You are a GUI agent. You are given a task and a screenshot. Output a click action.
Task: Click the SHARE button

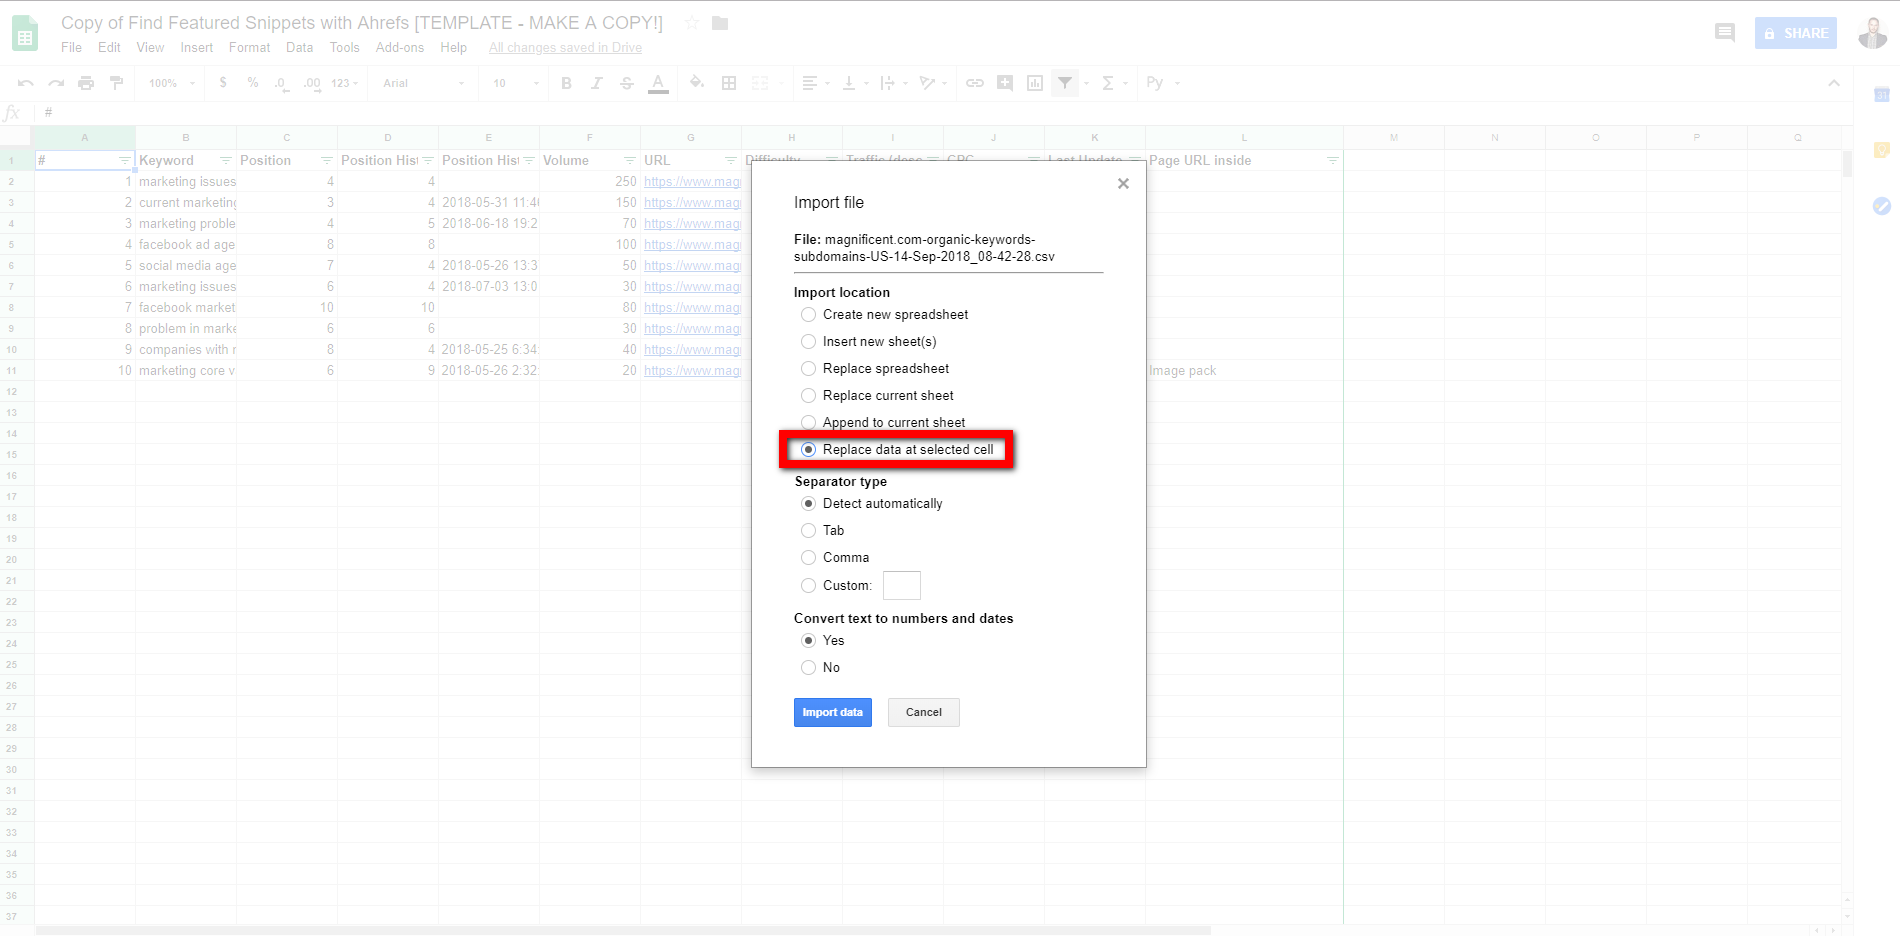click(1795, 33)
